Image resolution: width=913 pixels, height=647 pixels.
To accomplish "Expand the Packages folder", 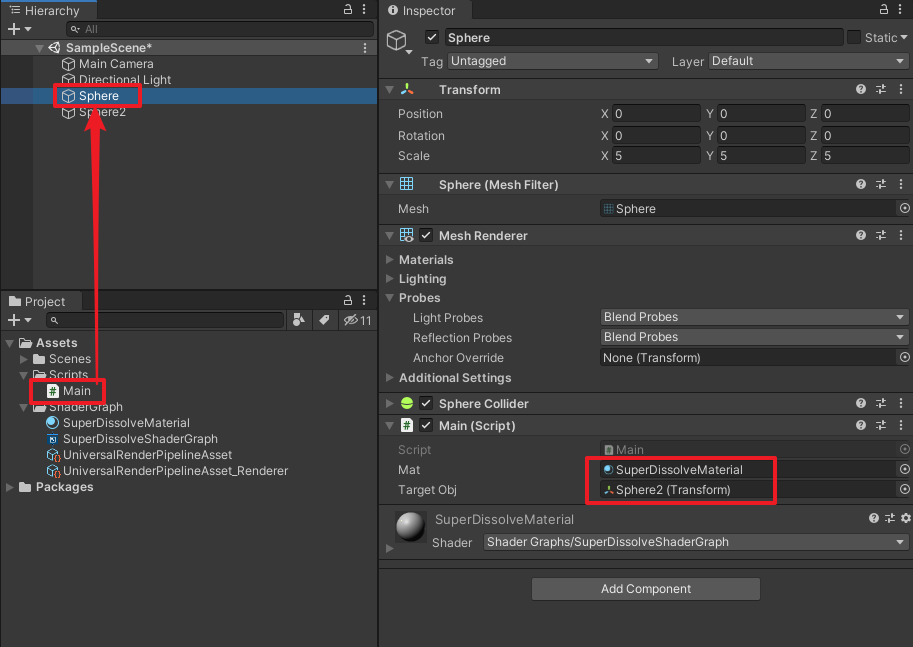I will [x=9, y=487].
